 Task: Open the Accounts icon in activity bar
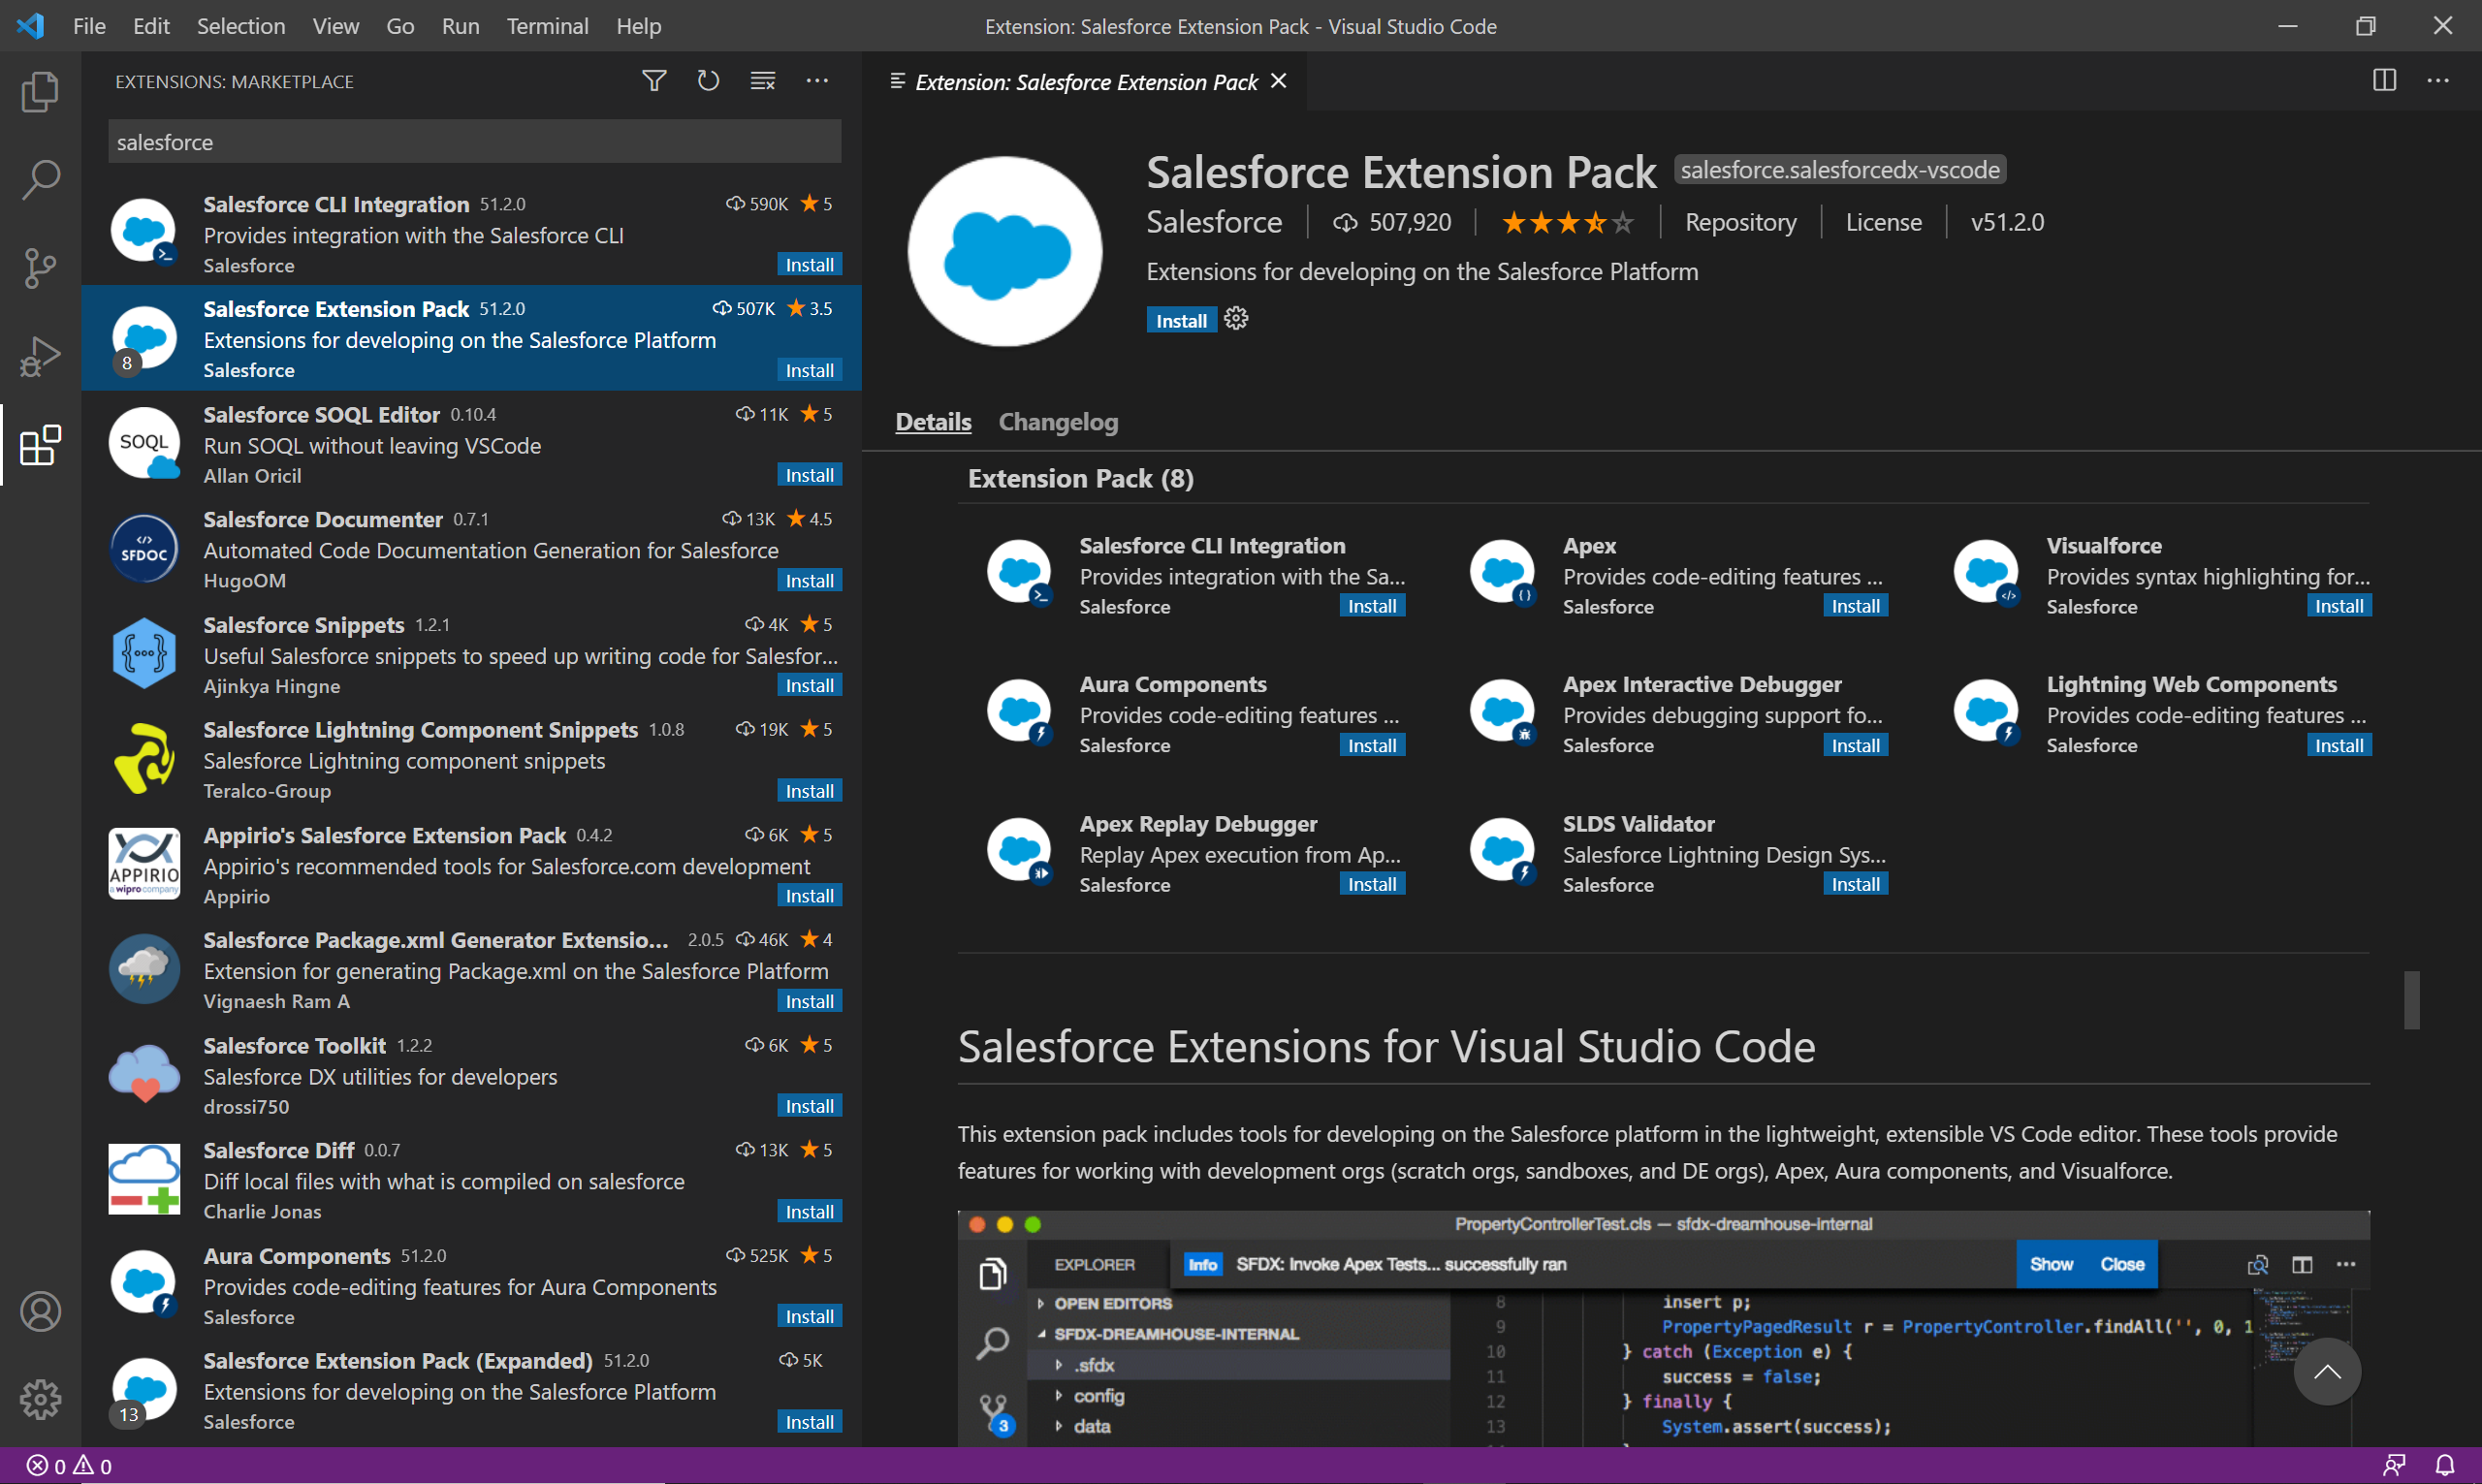[x=40, y=1311]
